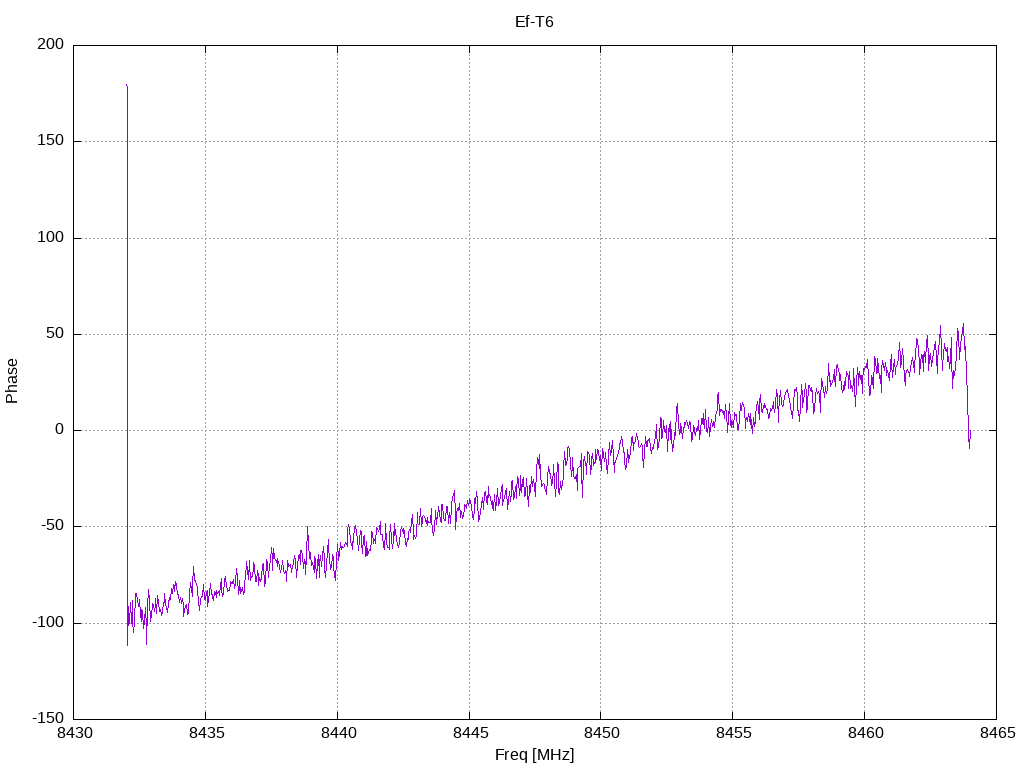Click the plot title Ef-T6

click(533, 21)
